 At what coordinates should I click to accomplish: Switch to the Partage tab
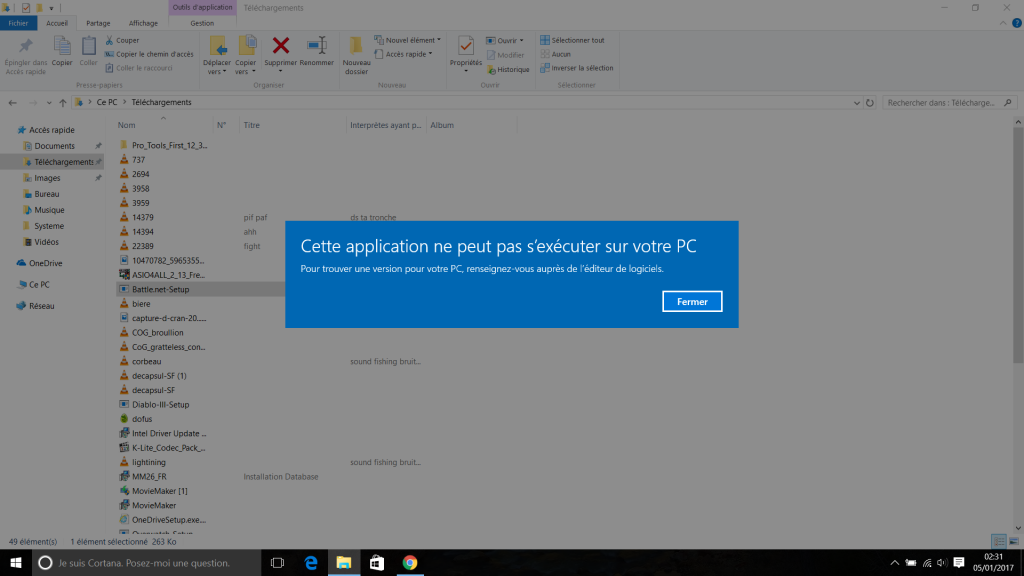coord(98,23)
